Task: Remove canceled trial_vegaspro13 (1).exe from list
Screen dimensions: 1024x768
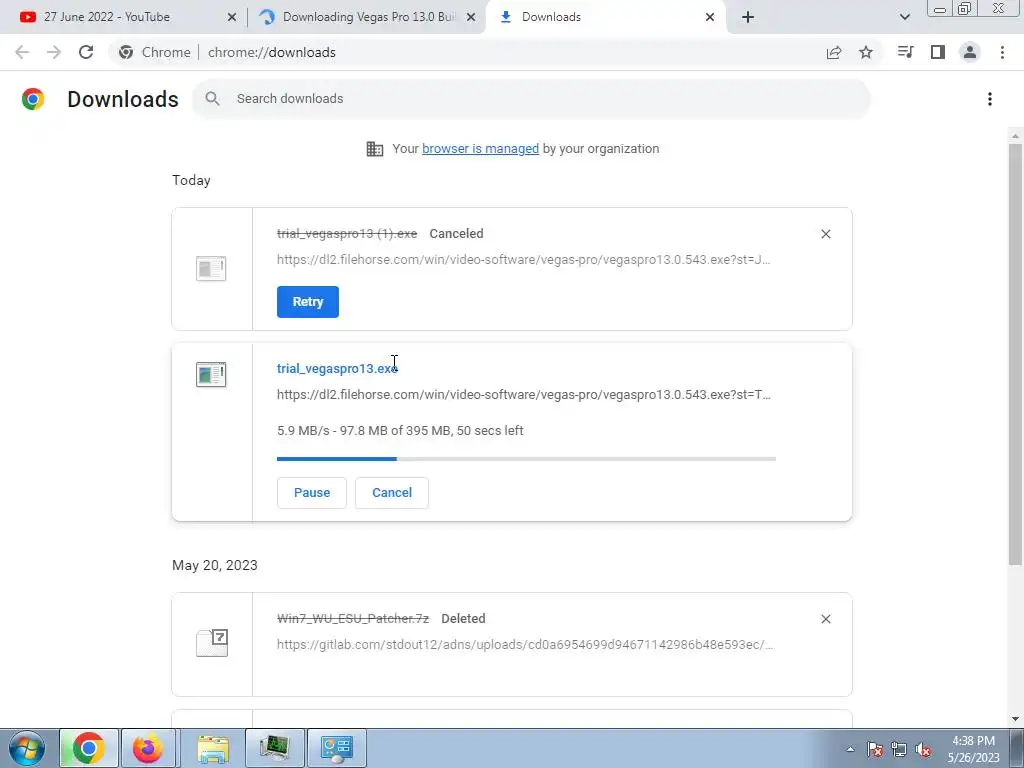Action: coord(825,234)
